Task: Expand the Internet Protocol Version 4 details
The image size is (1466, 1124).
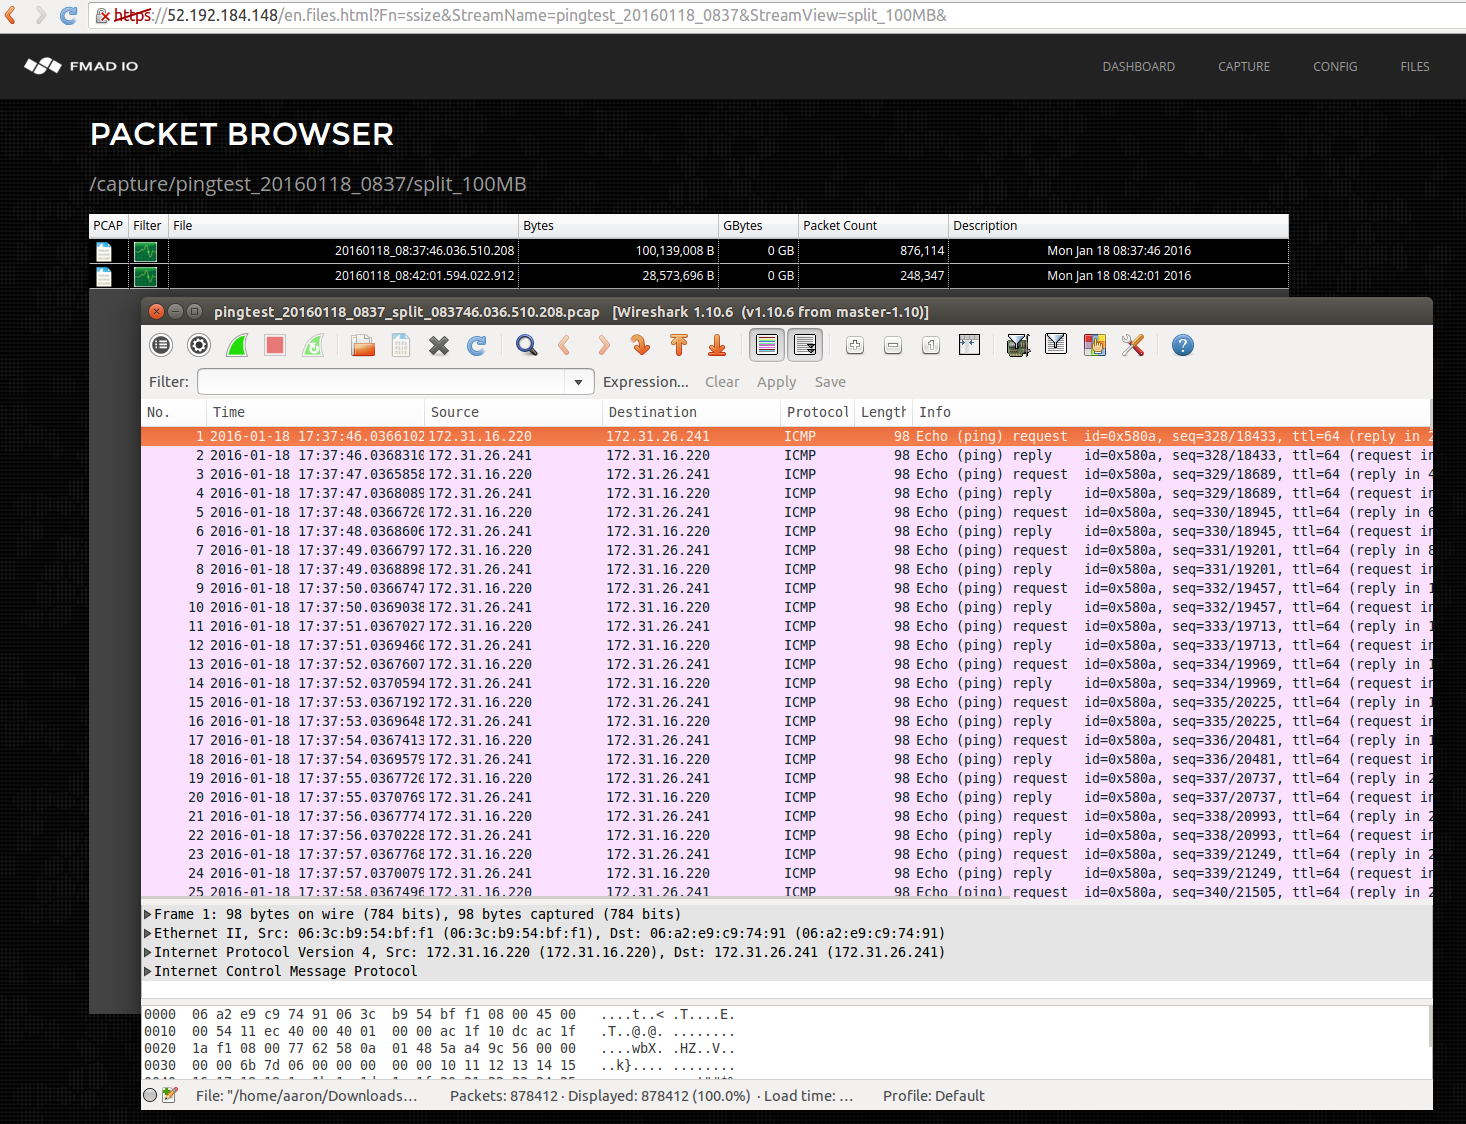Action: pos(146,952)
